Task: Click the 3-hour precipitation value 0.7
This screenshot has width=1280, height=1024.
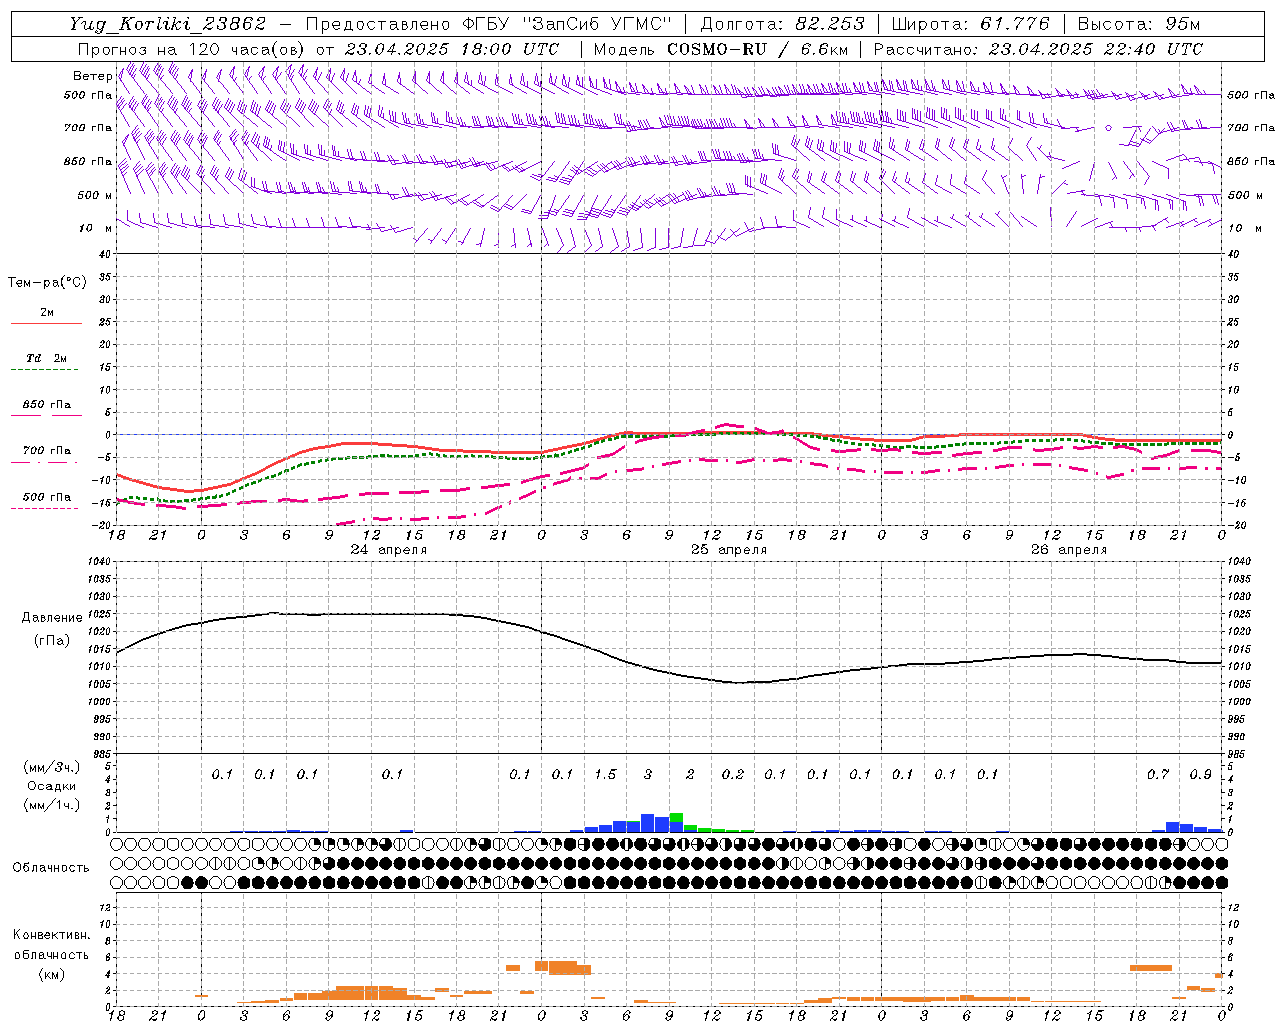Action: click(1158, 774)
